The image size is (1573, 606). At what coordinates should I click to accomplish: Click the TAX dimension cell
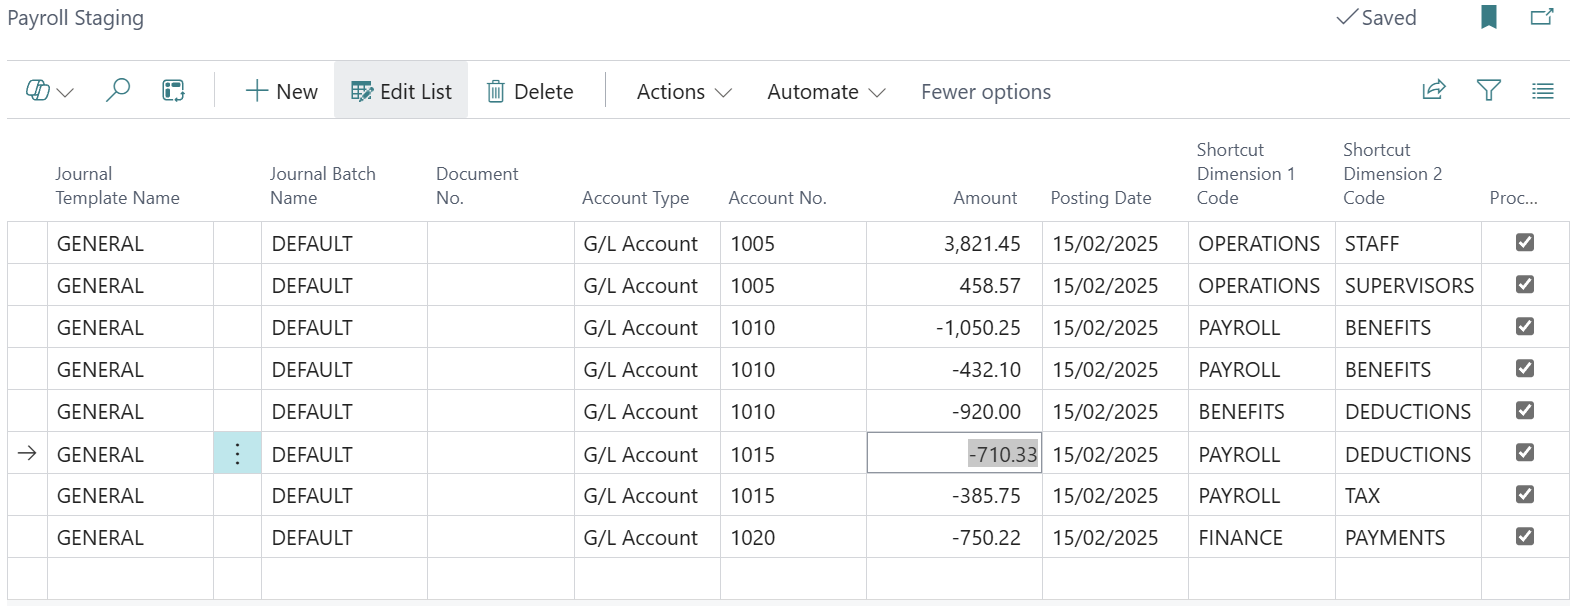(1408, 495)
